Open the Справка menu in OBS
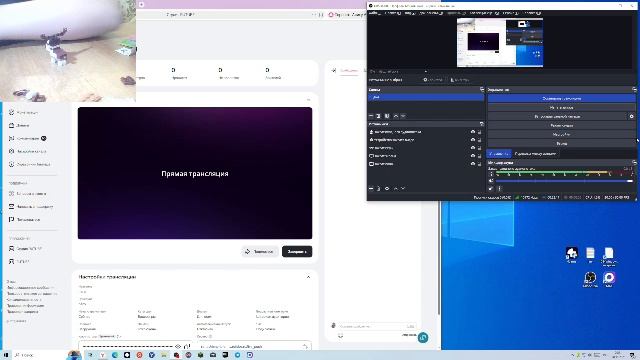 point(532,13)
